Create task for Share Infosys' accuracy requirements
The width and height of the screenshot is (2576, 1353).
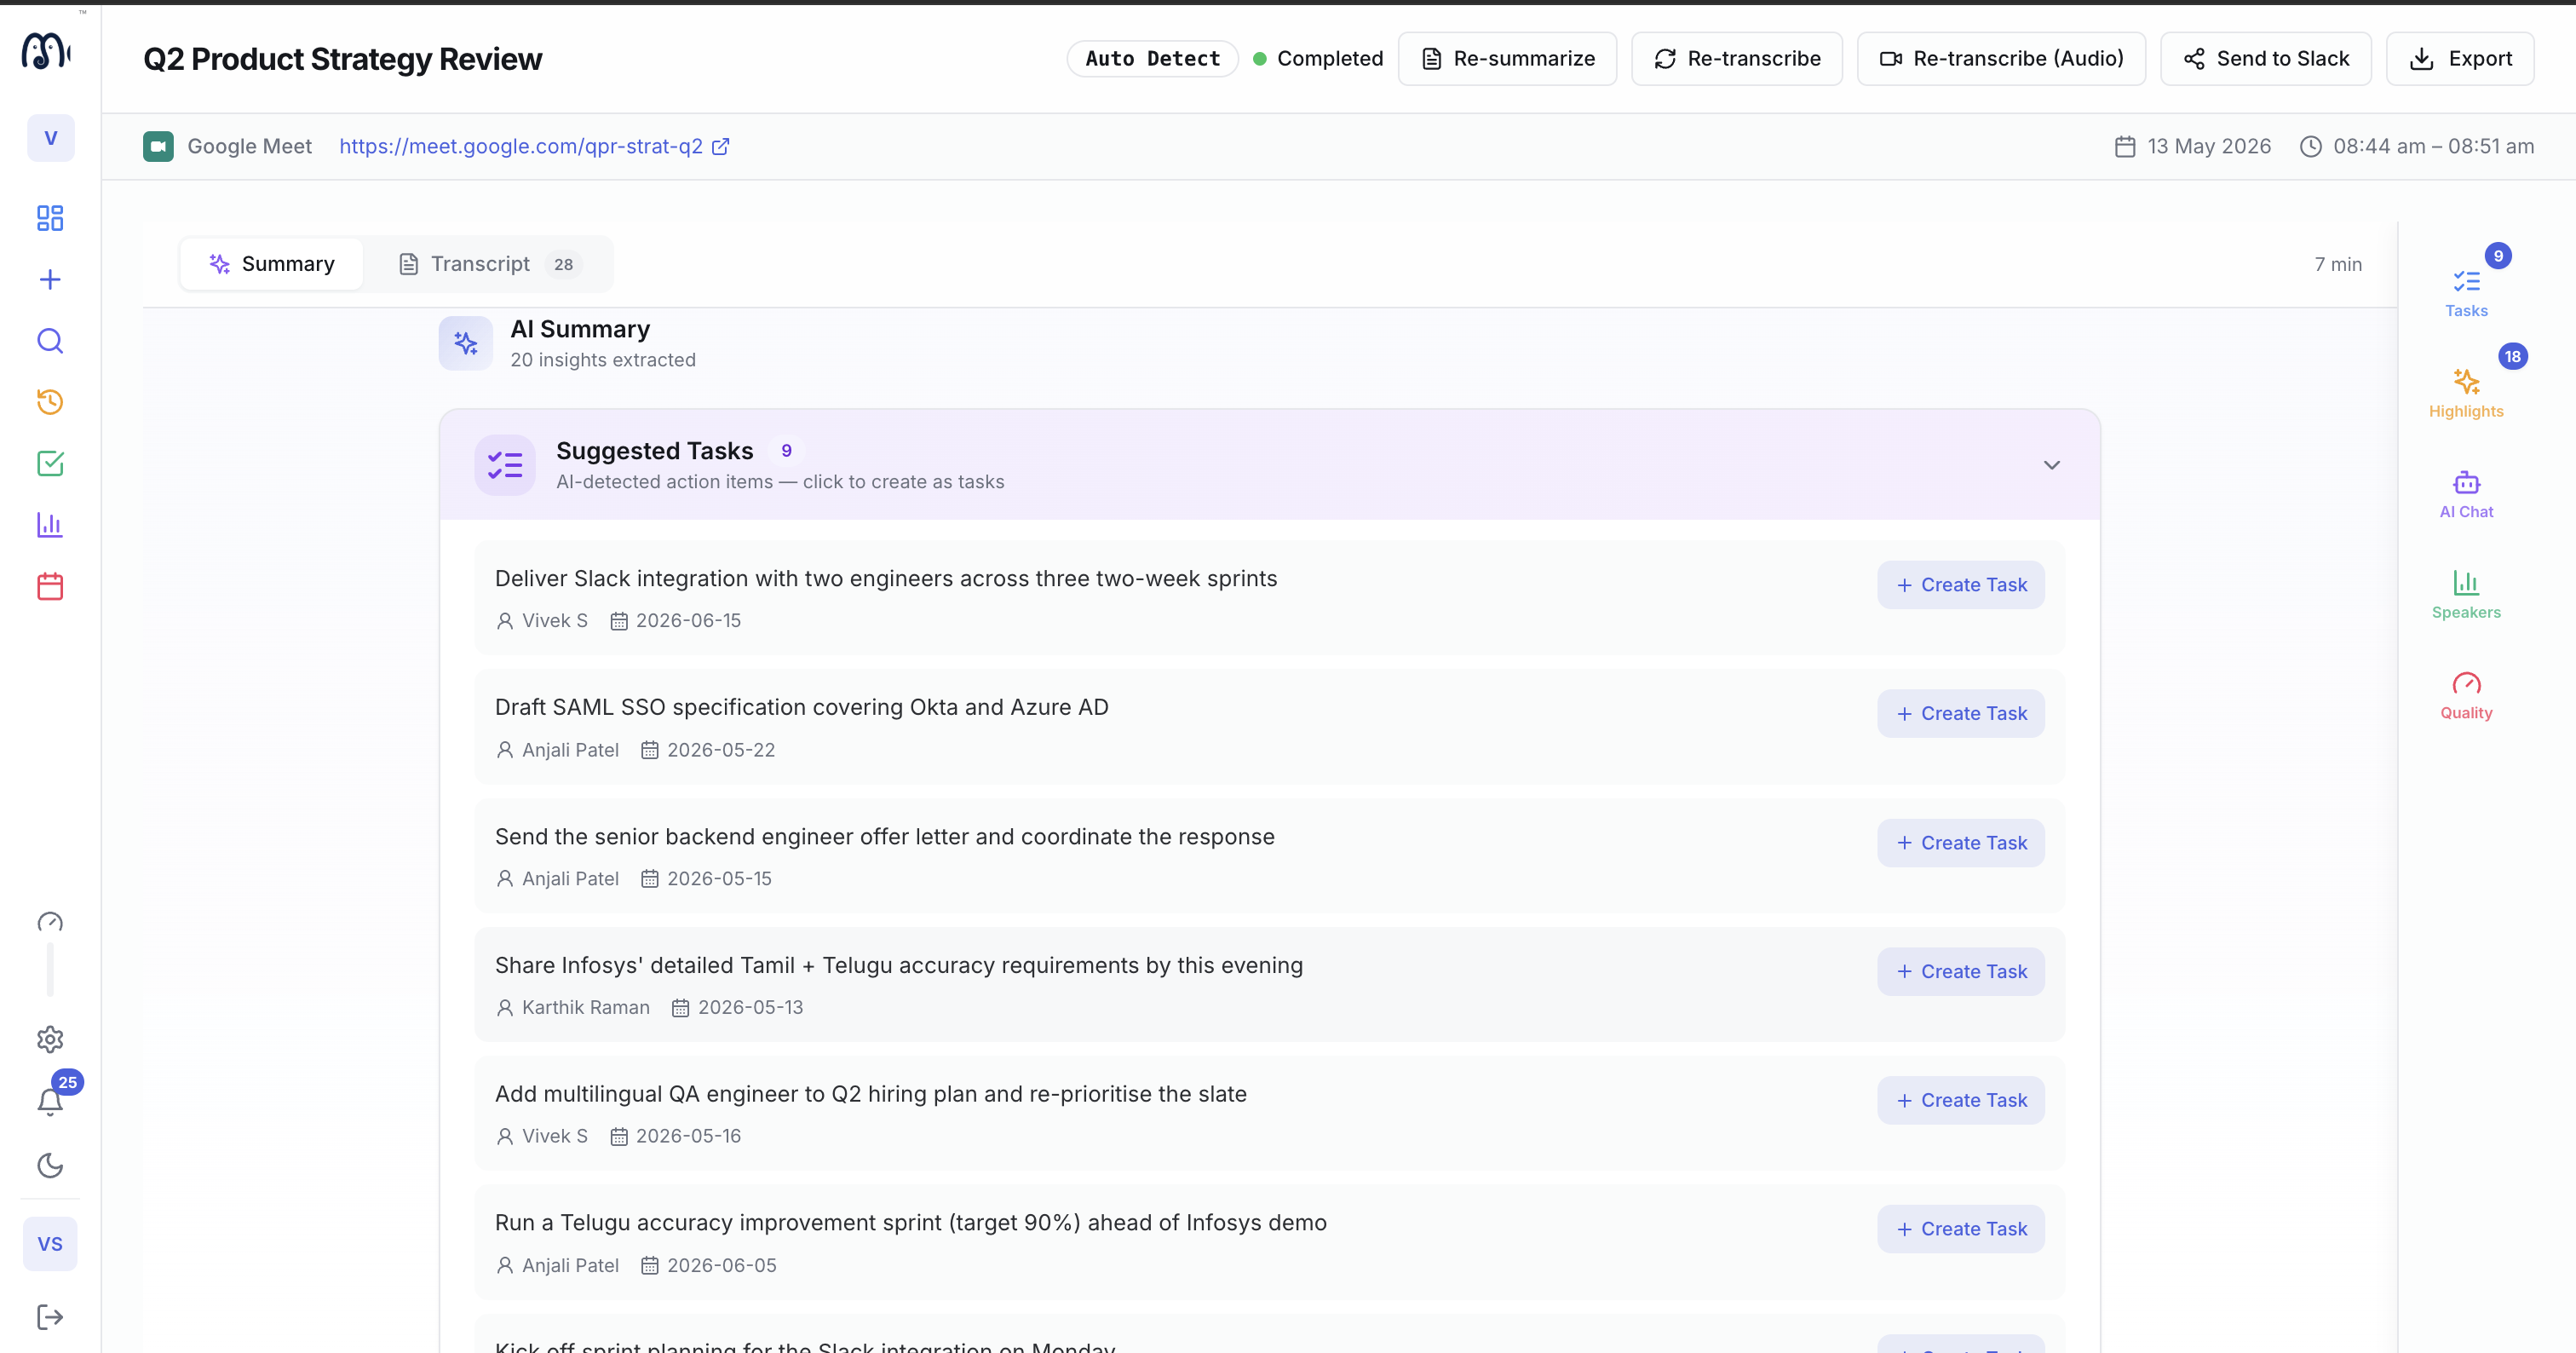click(x=1961, y=972)
